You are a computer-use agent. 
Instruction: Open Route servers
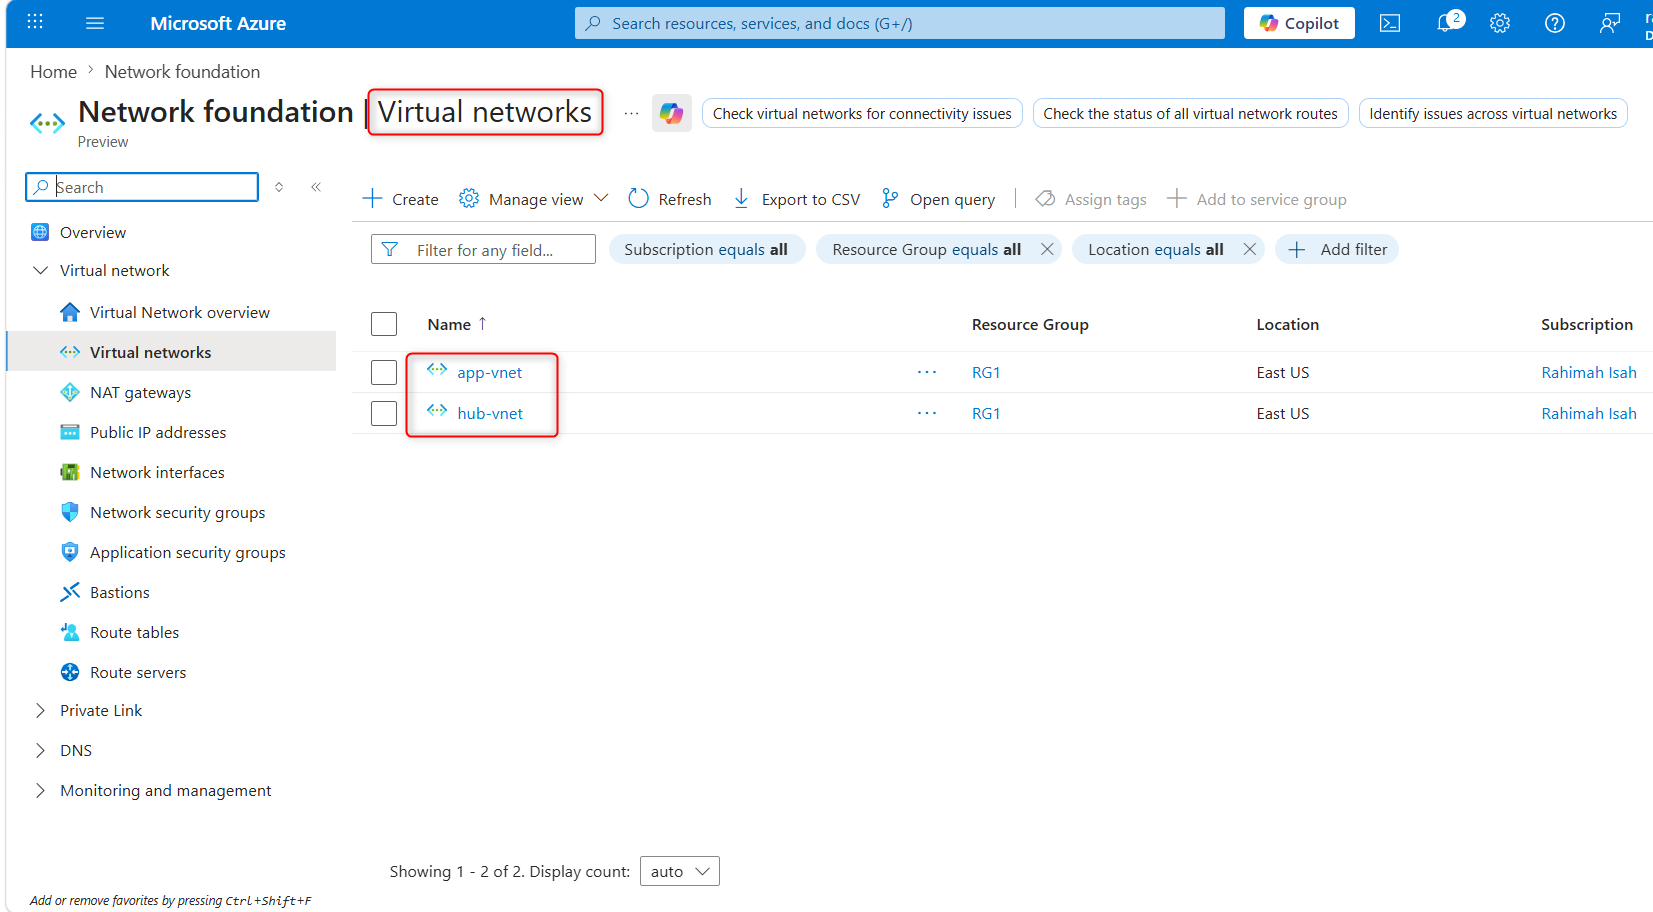(138, 672)
